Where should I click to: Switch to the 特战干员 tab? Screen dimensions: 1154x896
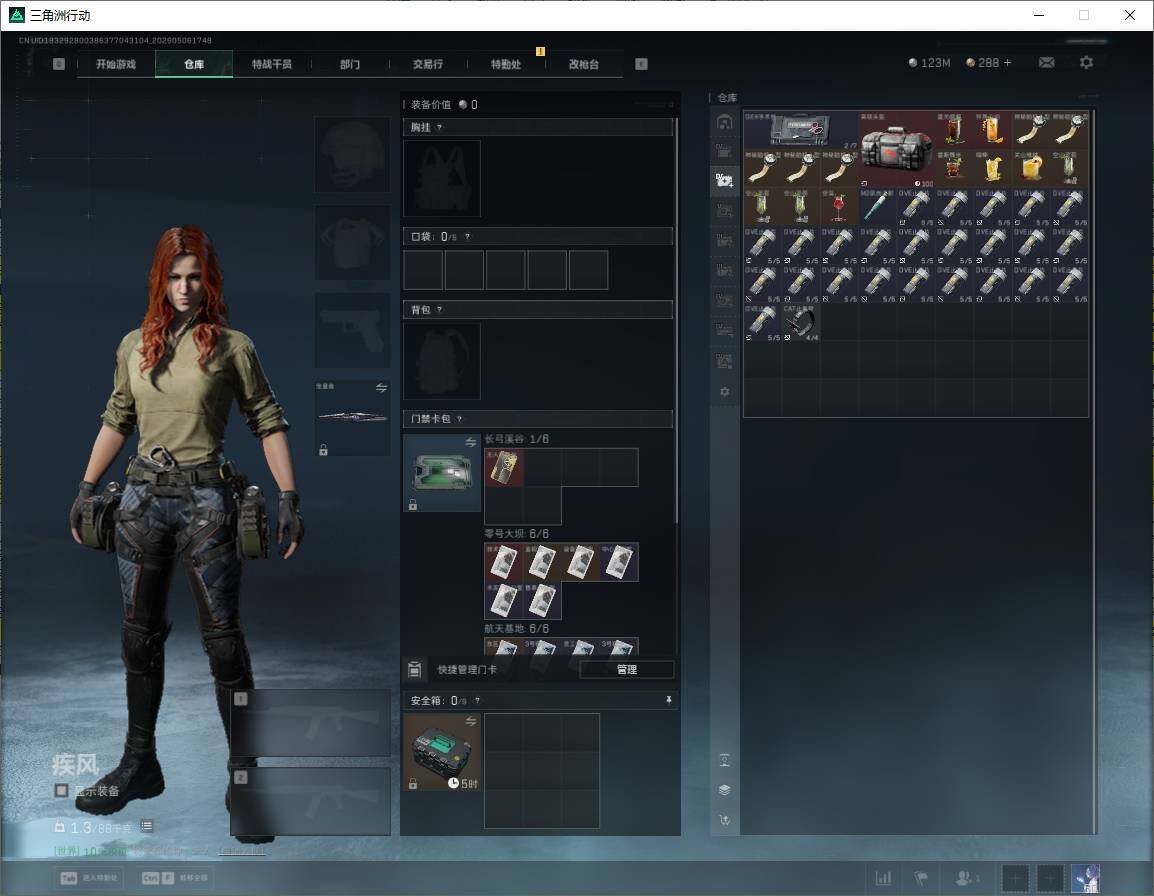pyautogui.click(x=272, y=64)
